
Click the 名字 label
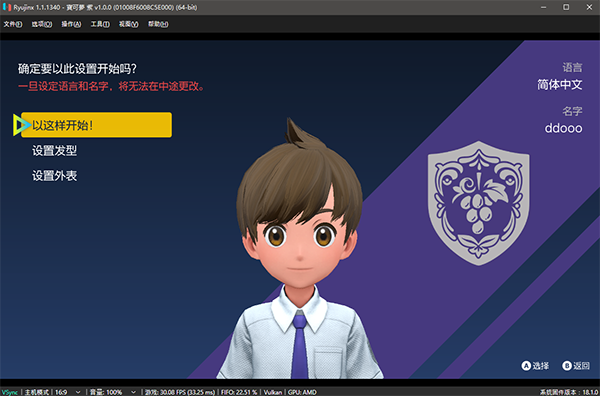(572, 111)
